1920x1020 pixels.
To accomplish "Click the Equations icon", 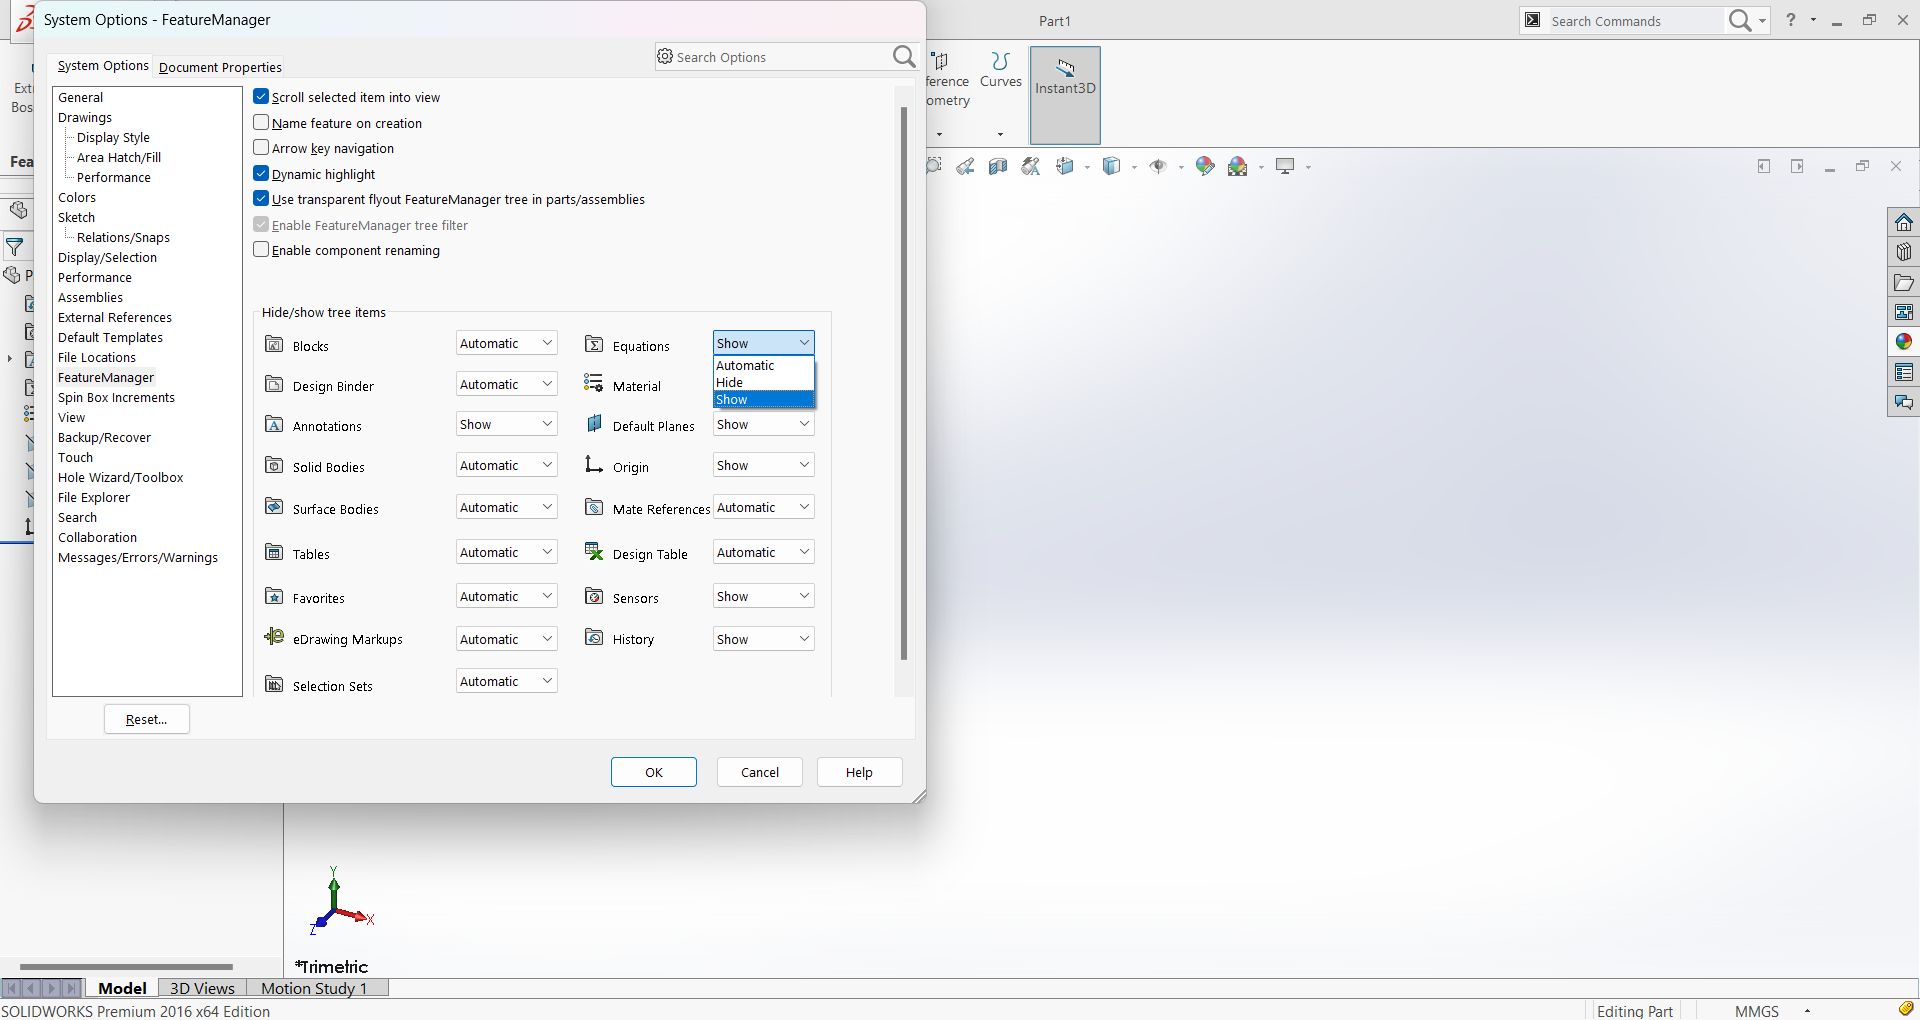I will tap(594, 344).
